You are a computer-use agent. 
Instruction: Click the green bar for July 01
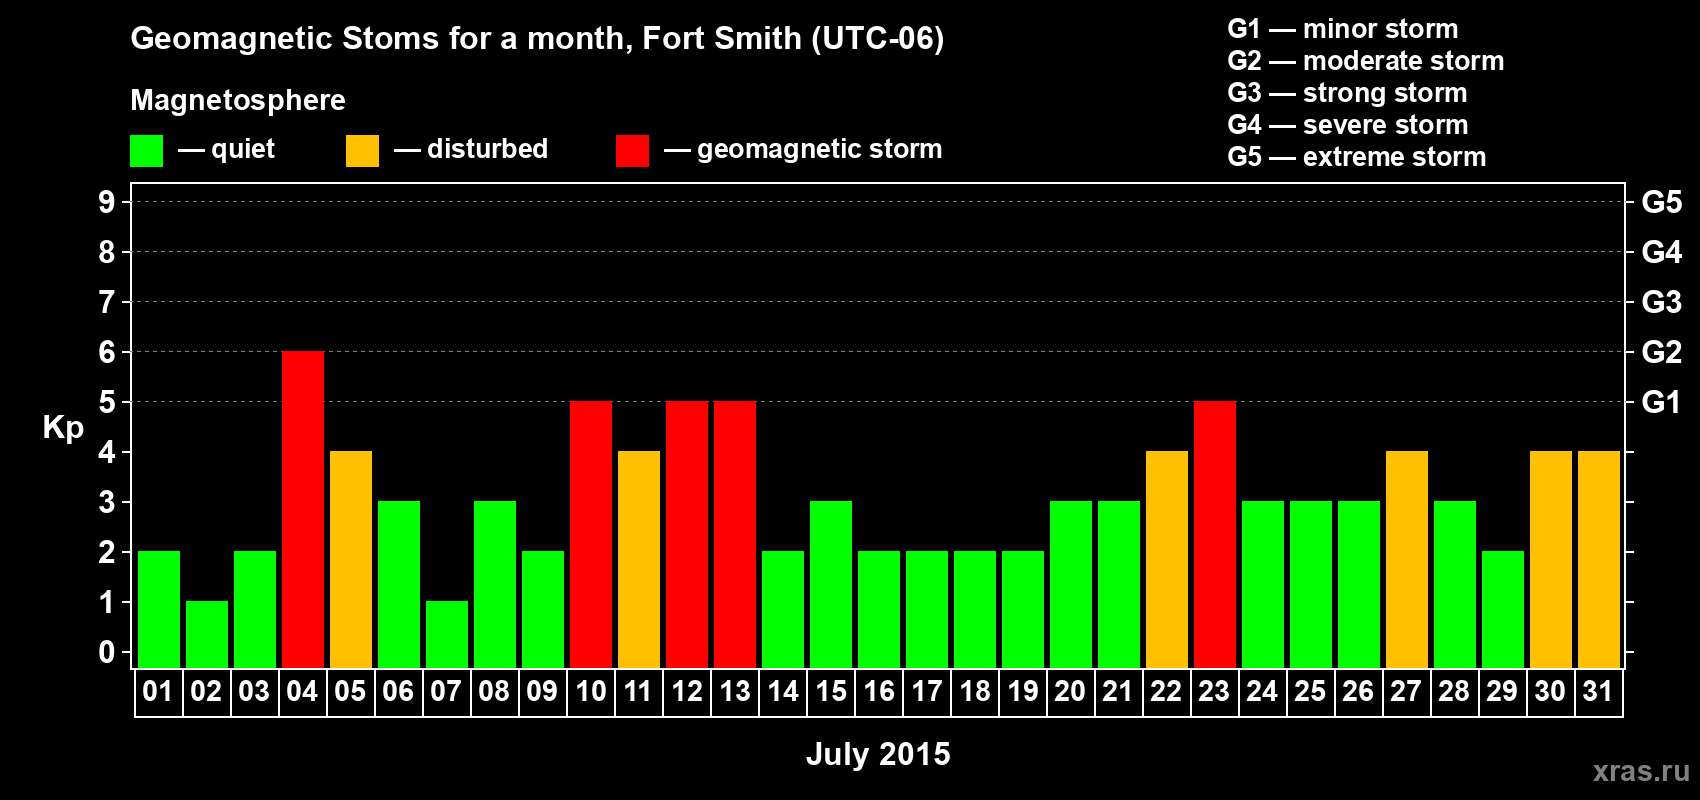pyautogui.click(x=159, y=609)
